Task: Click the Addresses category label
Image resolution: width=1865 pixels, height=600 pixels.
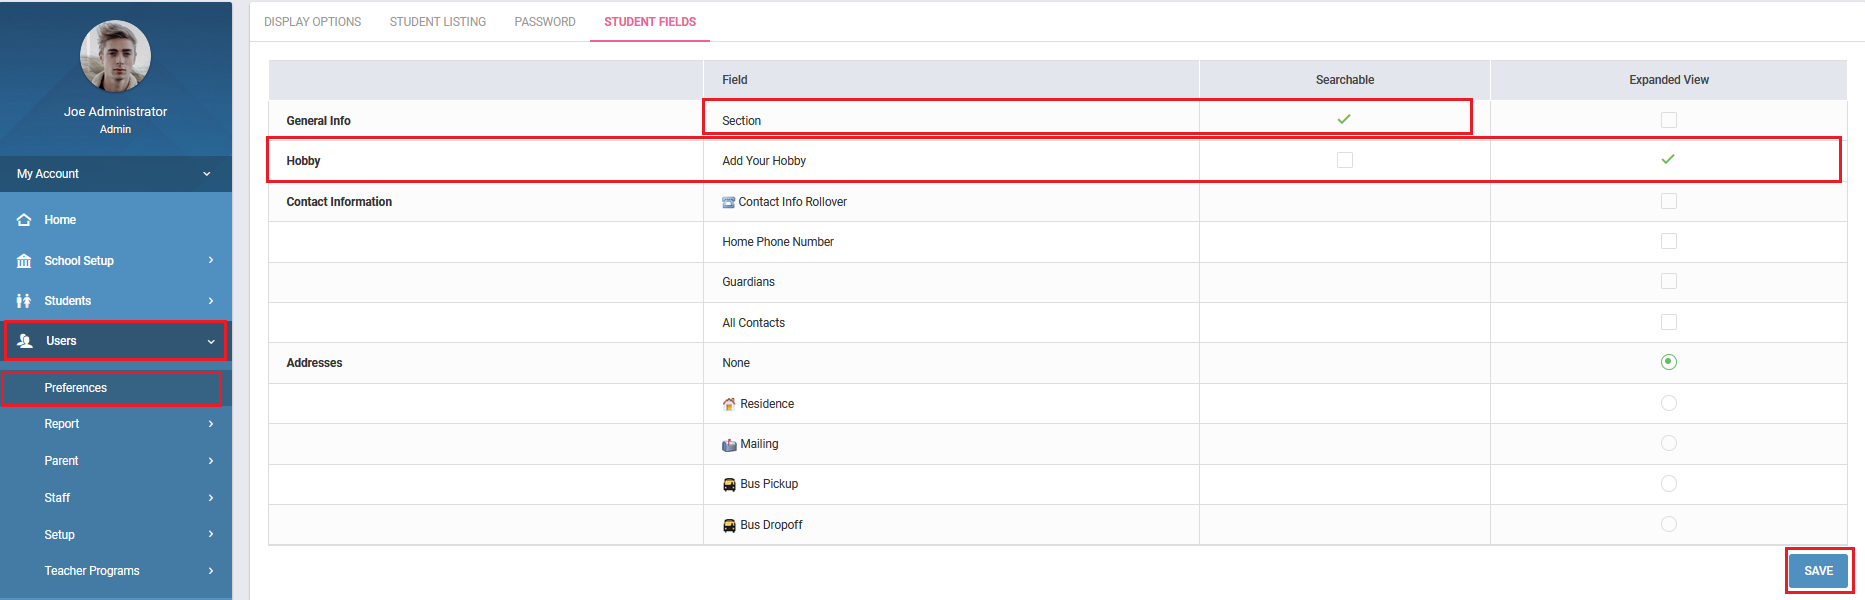Action: click(314, 363)
